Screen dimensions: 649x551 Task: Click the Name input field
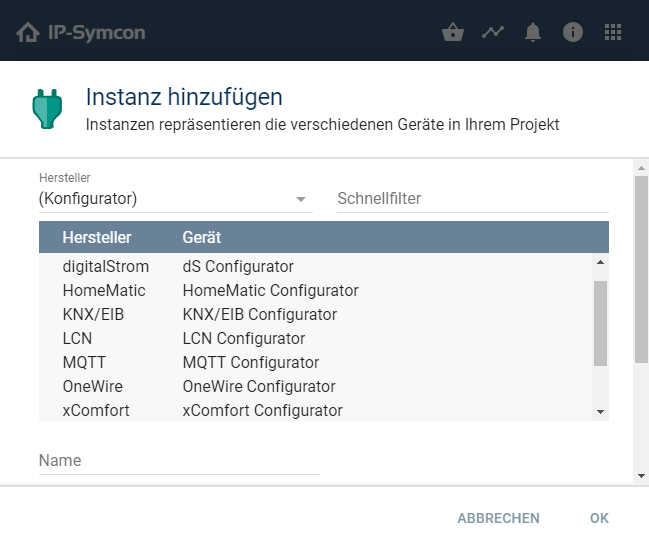(179, 461)
